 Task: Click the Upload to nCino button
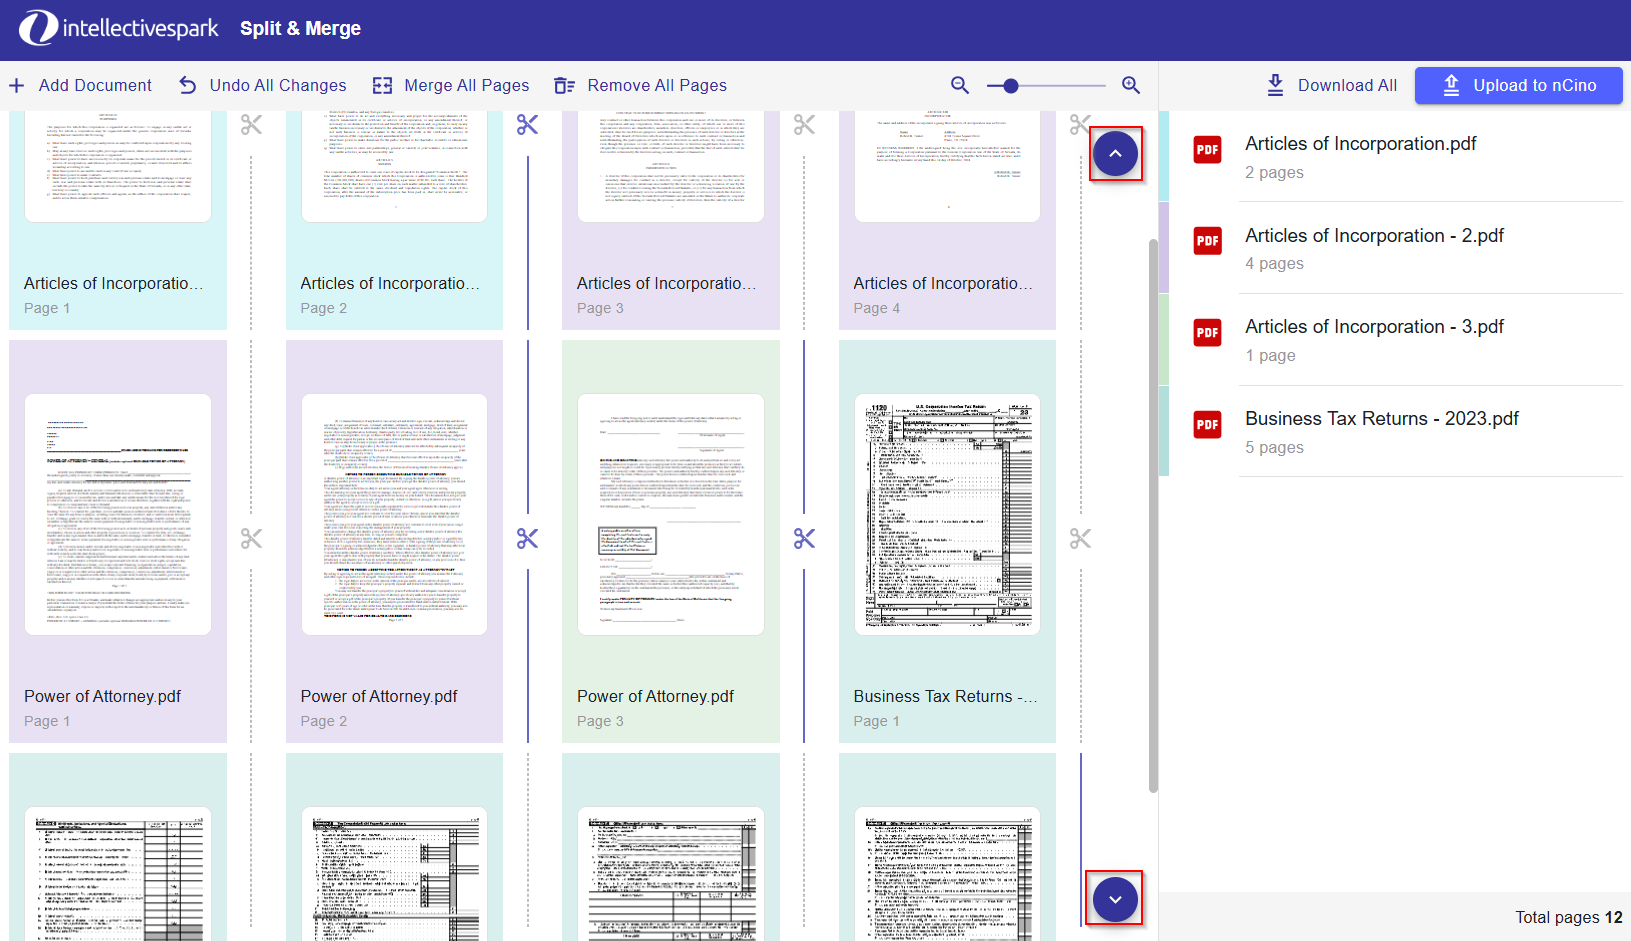tap(1518, 86)
